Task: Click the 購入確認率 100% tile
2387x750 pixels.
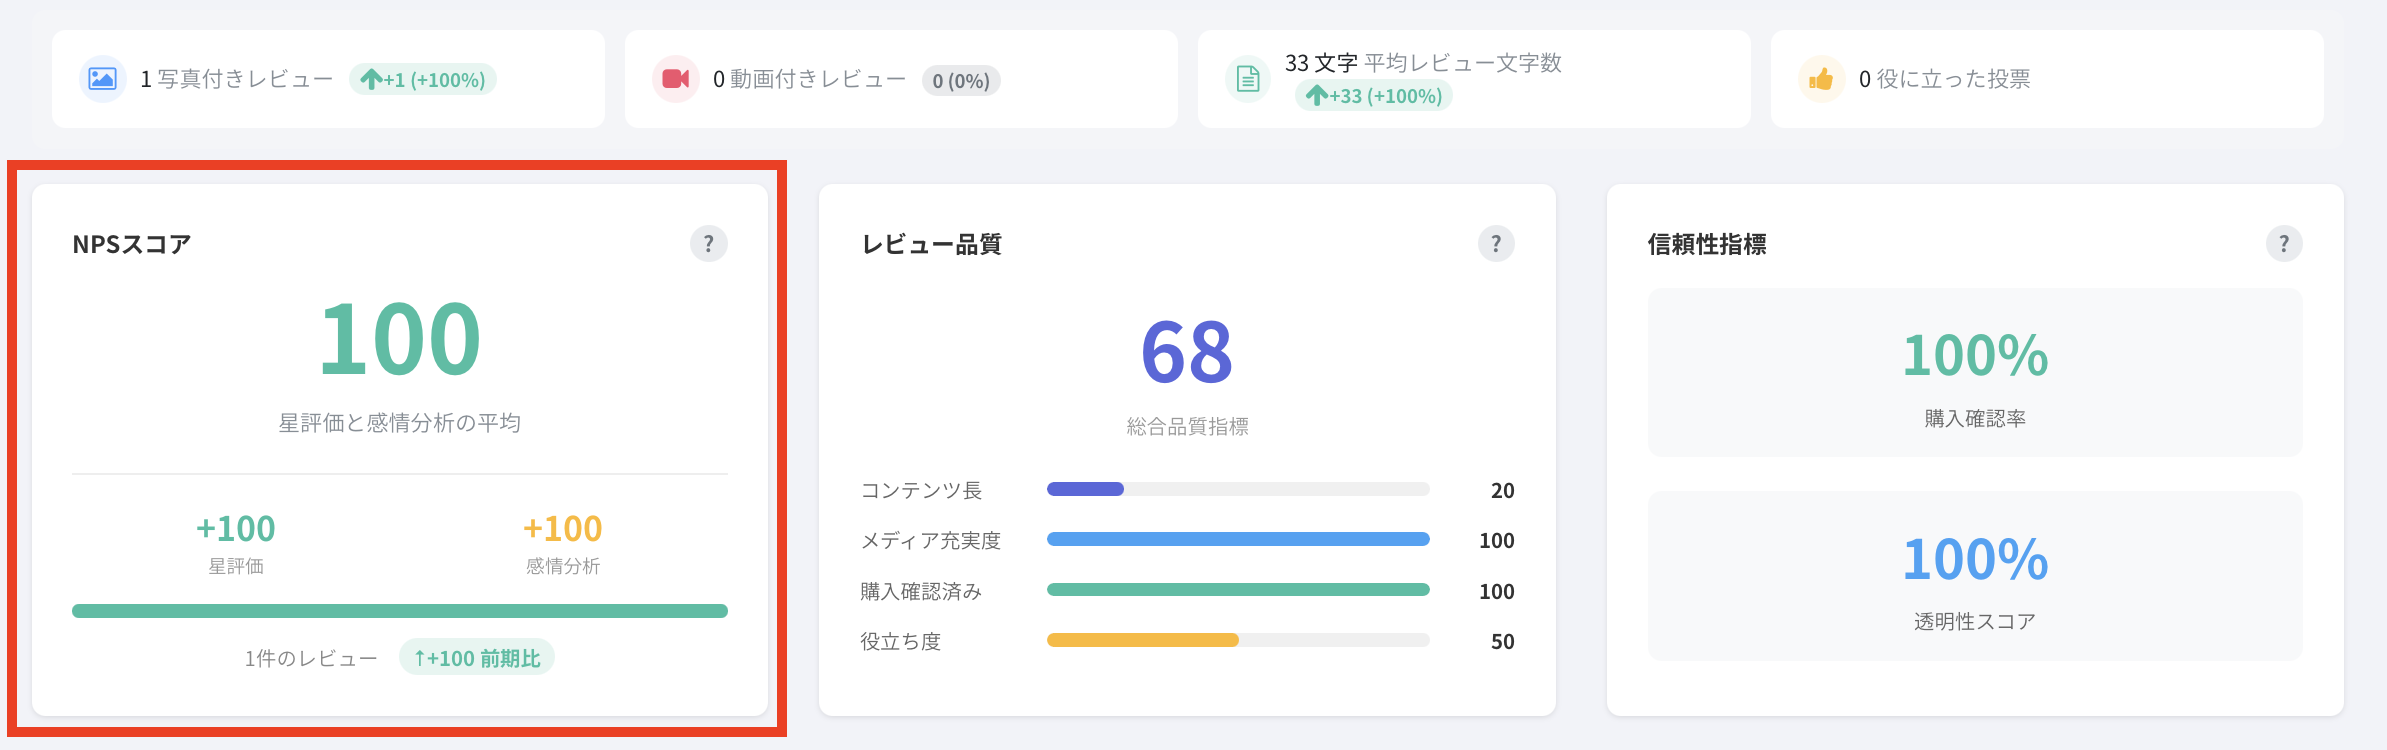Action: pos(1974,373)
